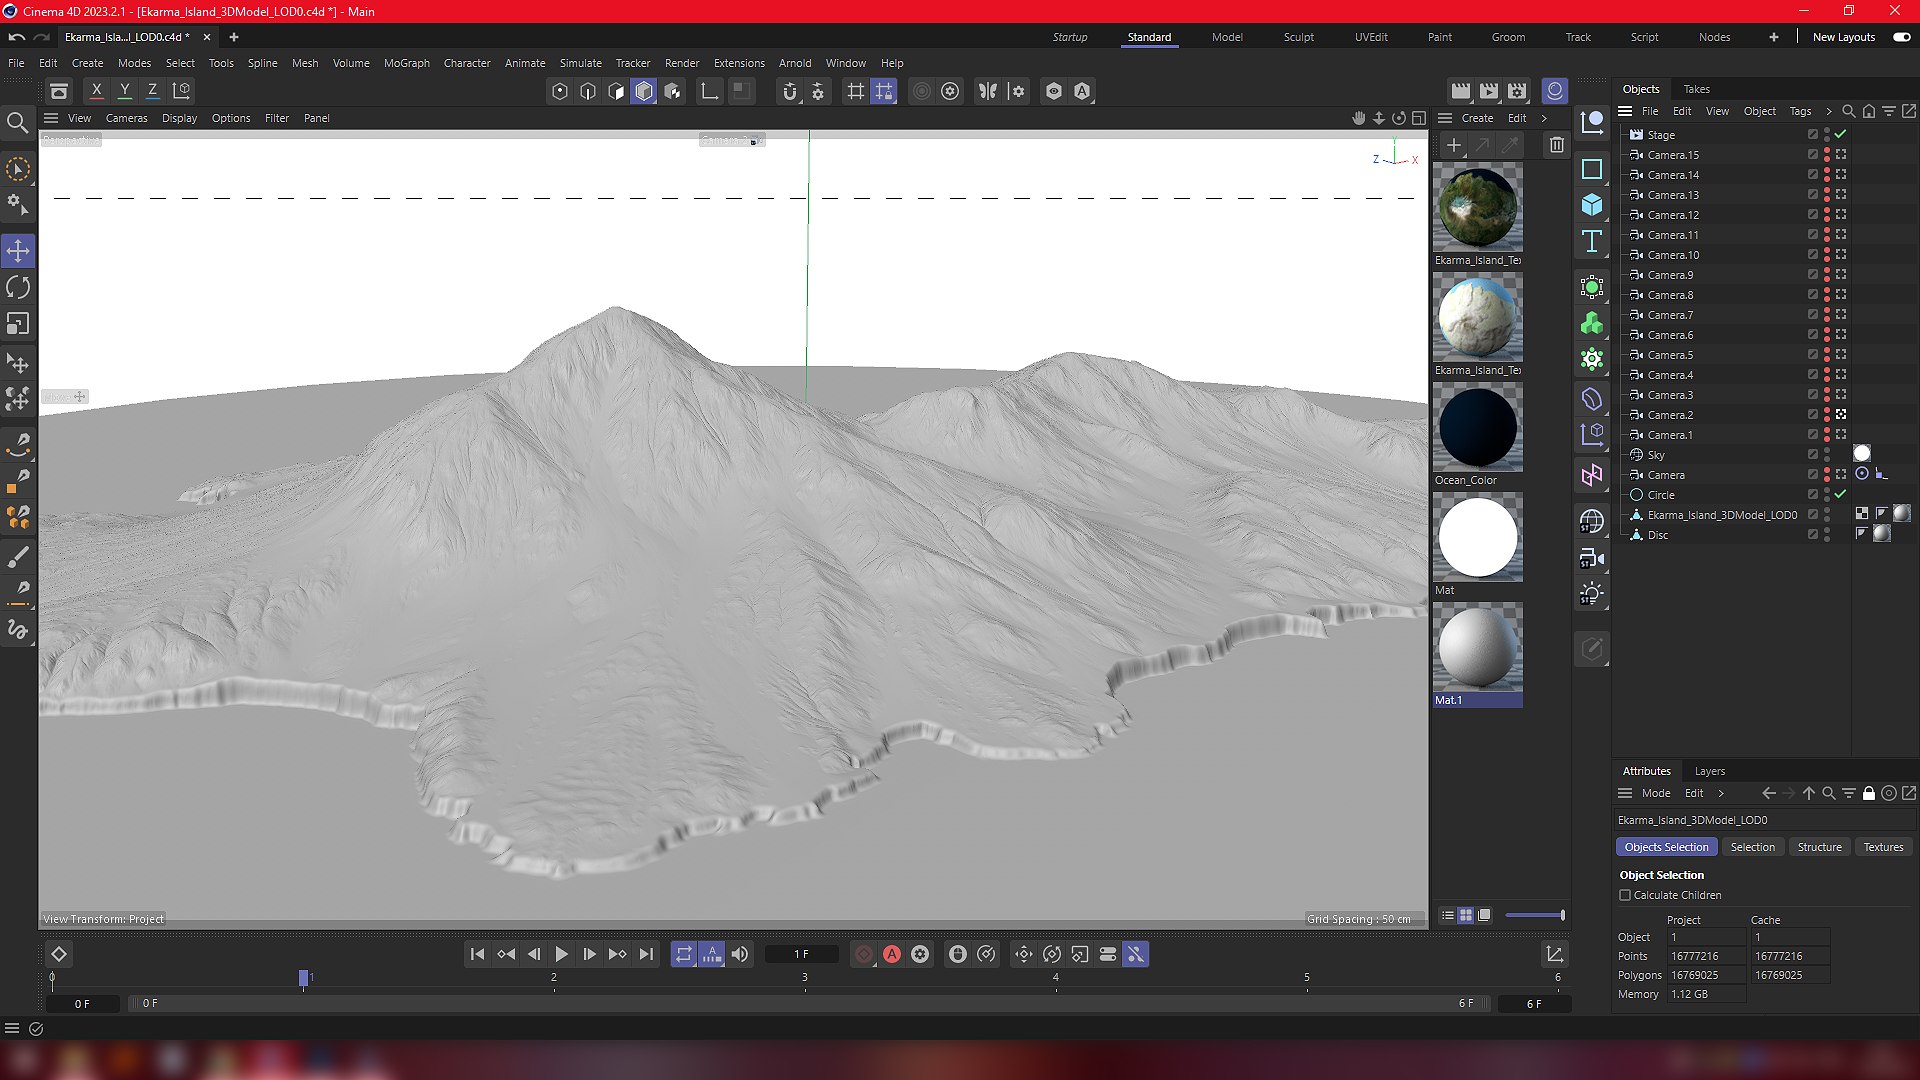Toggle timeline loop playback
This screenshot has width=1920, height=1080.
684,954
